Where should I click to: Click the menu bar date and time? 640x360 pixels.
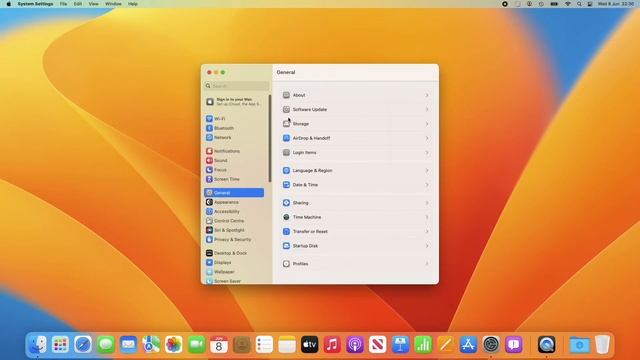pos(616,4)
